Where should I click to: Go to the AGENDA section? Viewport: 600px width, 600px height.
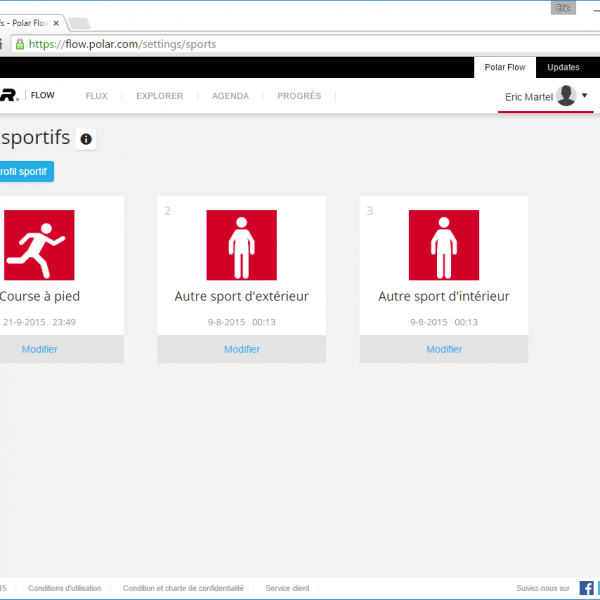(230, 96)
